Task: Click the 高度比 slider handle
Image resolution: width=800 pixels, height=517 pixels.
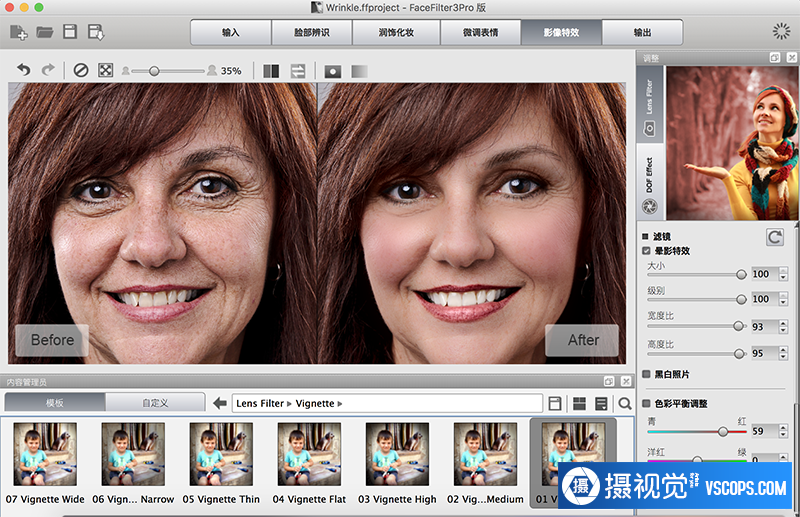Action: [739, 353]
